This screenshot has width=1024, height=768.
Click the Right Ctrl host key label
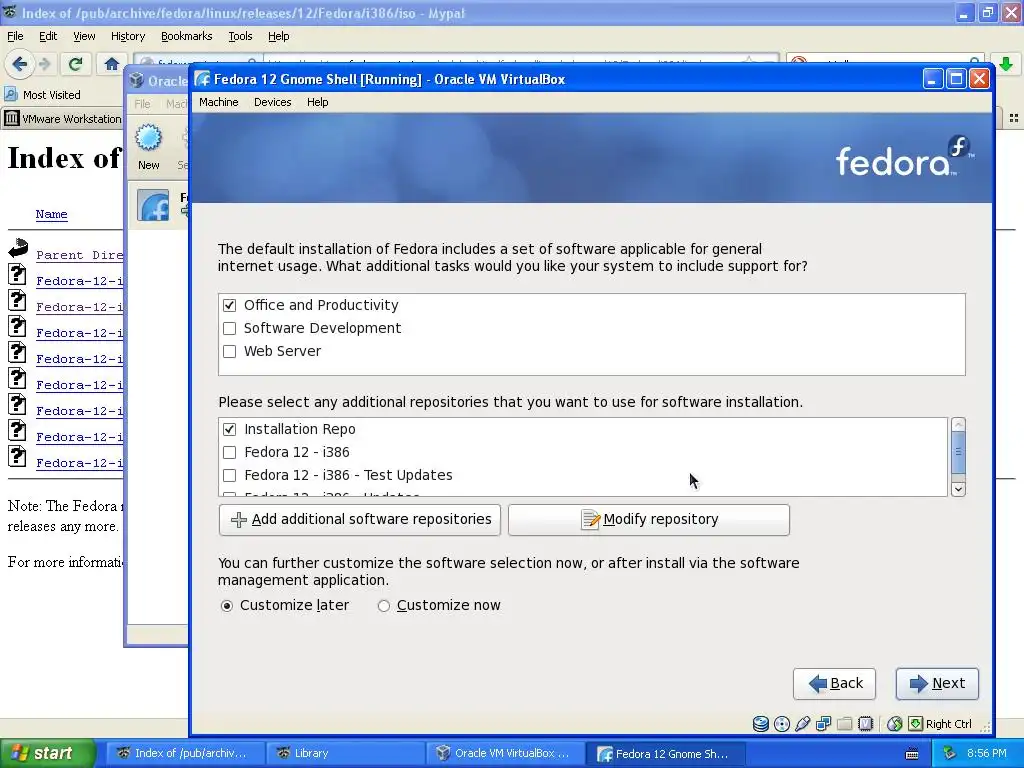[x=948, y=724]
